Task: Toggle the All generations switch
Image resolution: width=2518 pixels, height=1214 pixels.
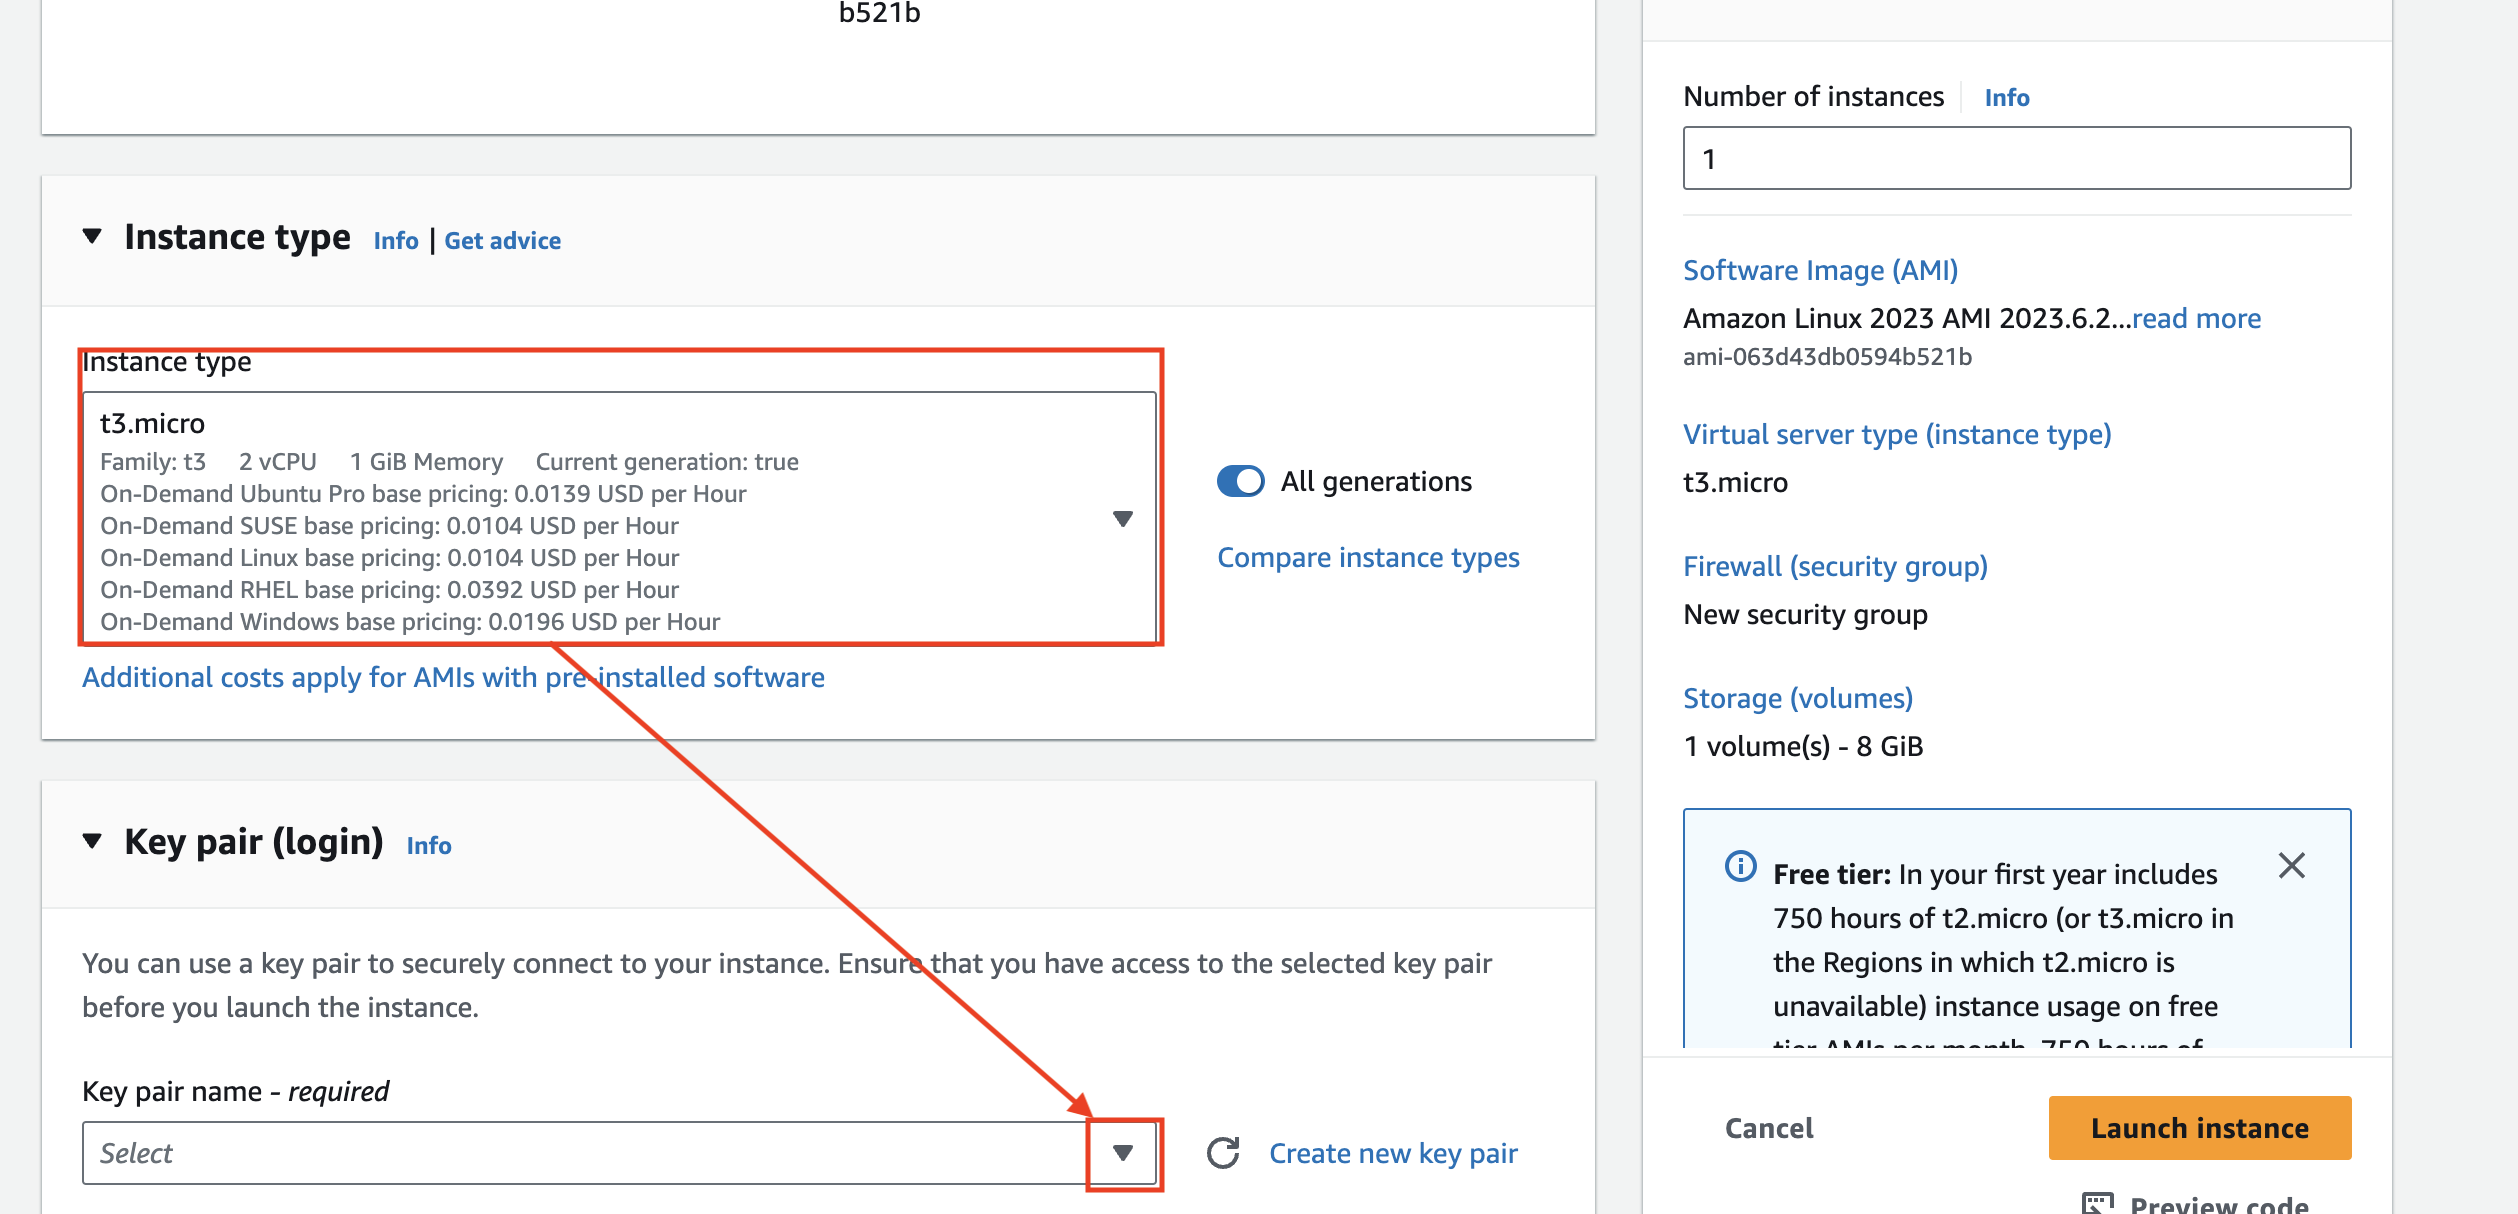Action: (x=1241, y=482)
